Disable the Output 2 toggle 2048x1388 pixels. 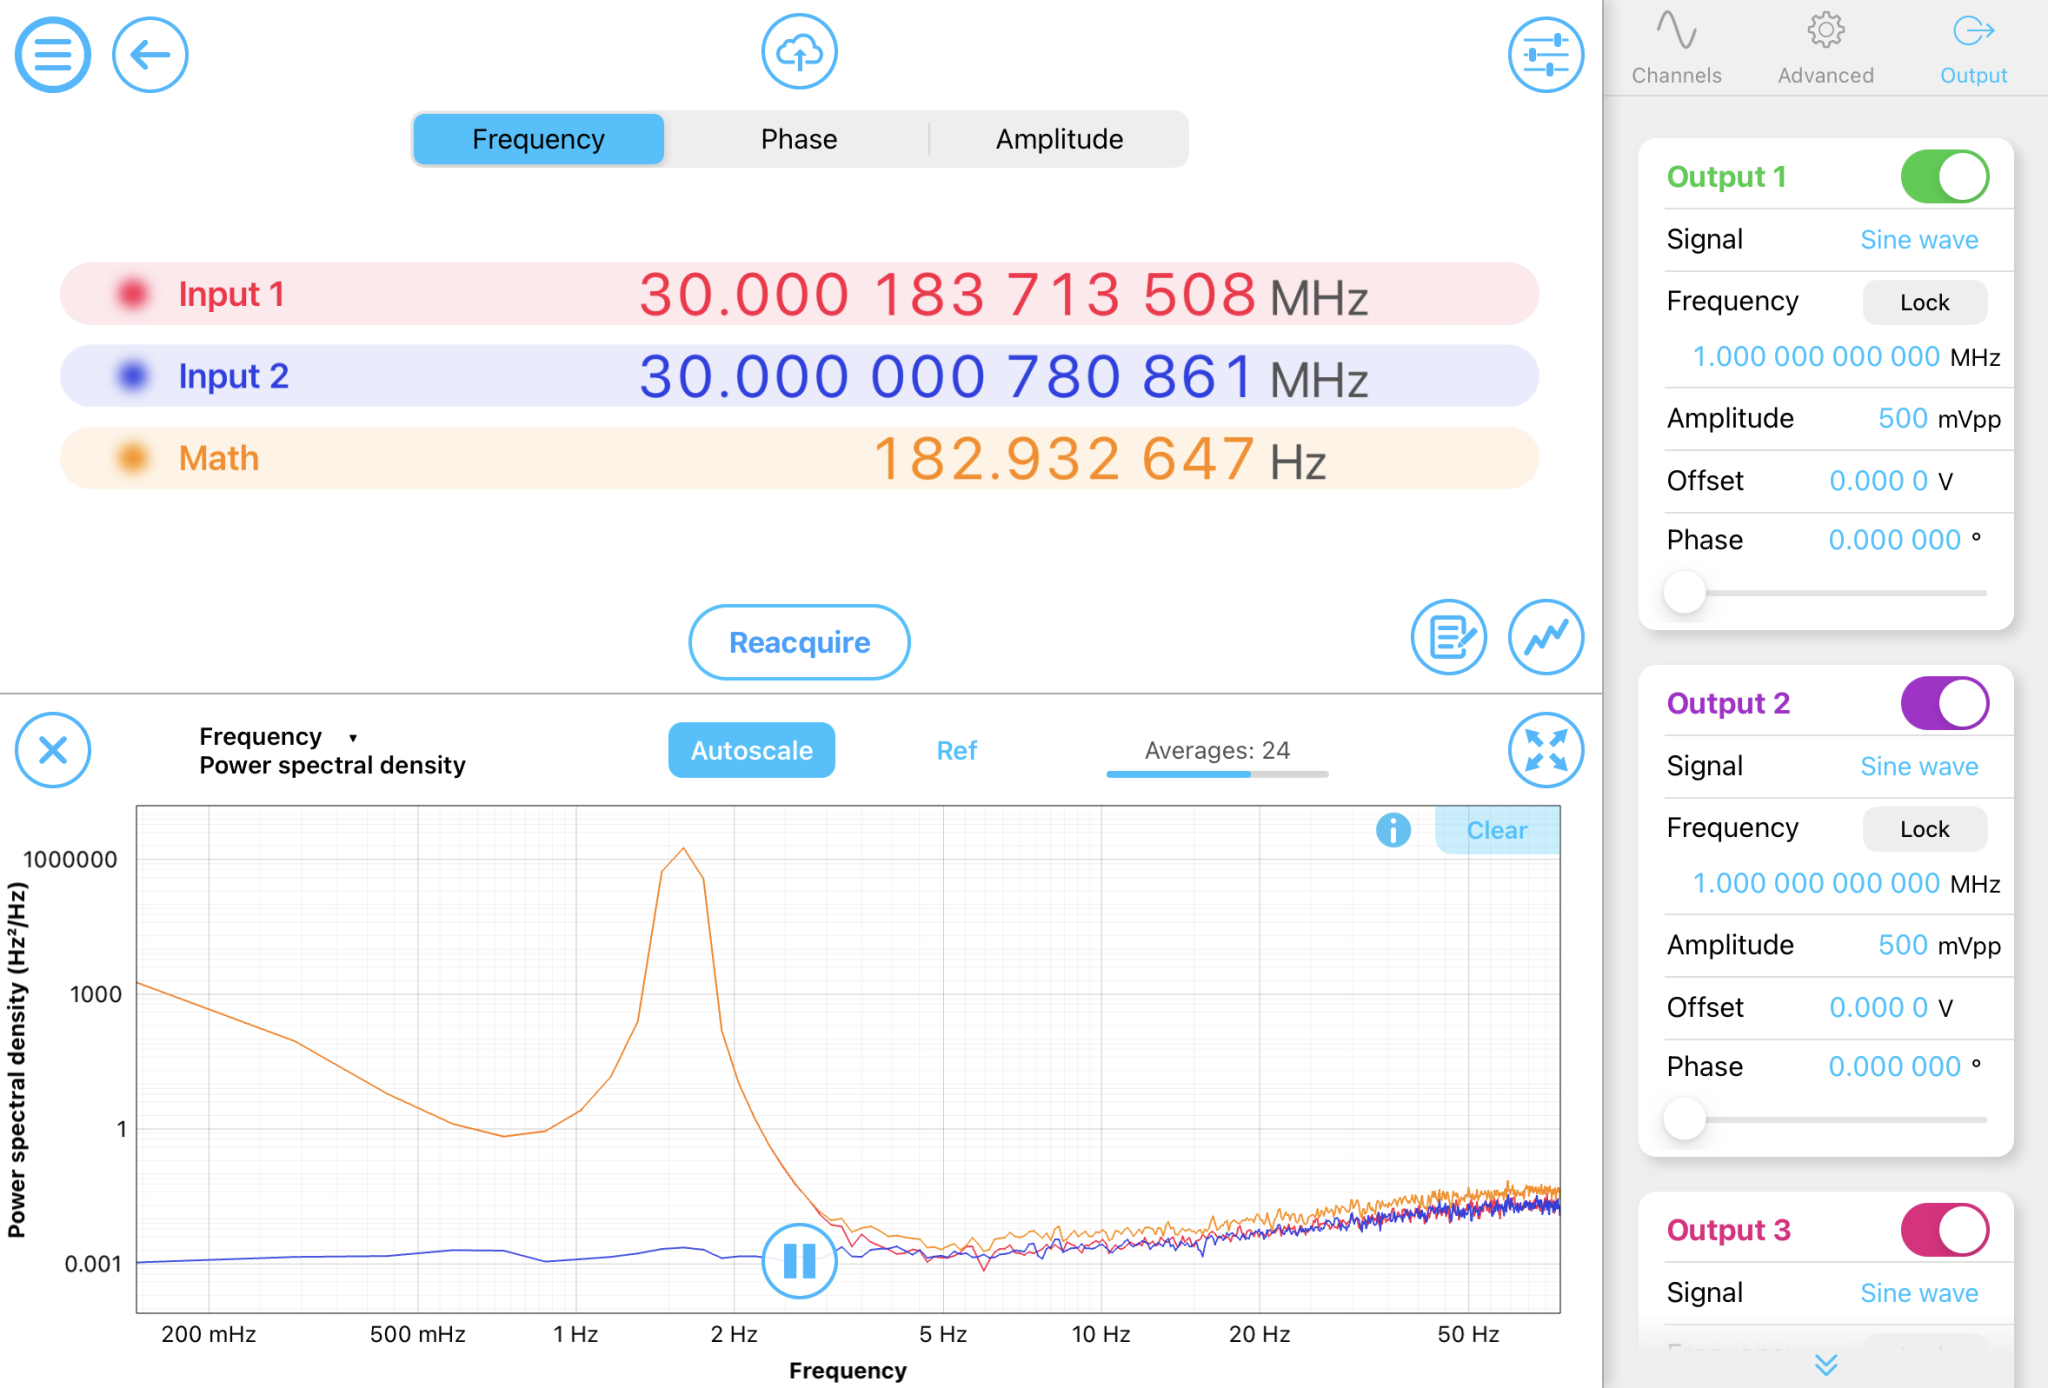pyautogui.click(x=1943, y=703)
